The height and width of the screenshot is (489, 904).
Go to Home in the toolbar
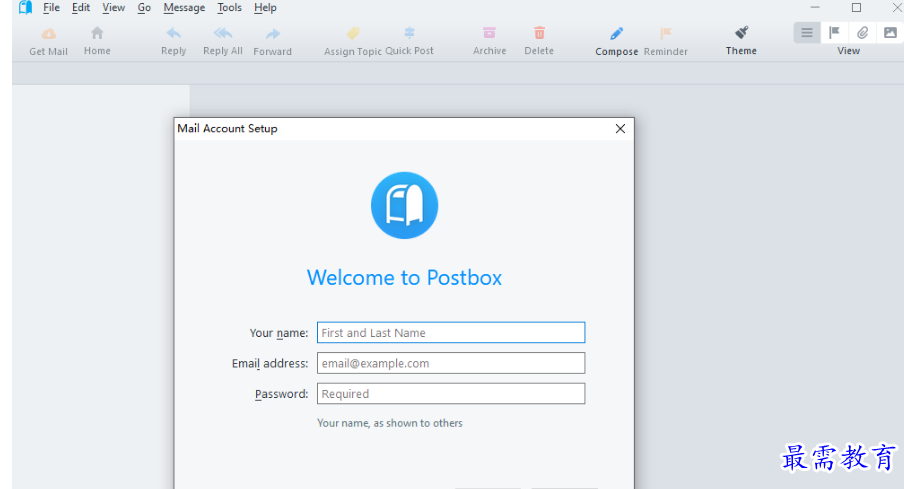pyautogui.click(x=97, y=34)
